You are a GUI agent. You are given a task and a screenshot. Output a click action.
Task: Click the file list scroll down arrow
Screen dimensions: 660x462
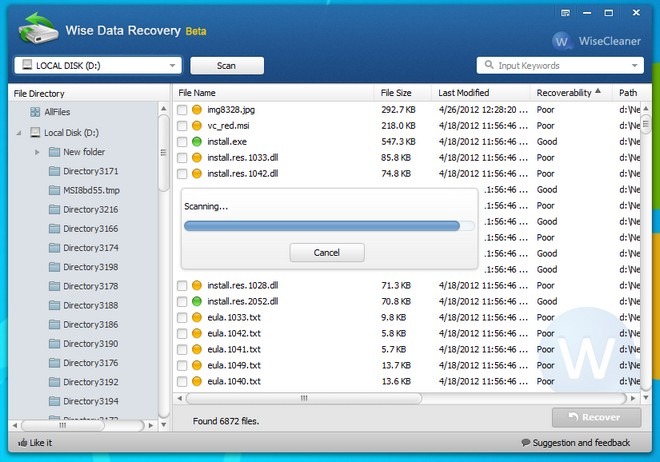pyautogui.click(x=646, y=398)
